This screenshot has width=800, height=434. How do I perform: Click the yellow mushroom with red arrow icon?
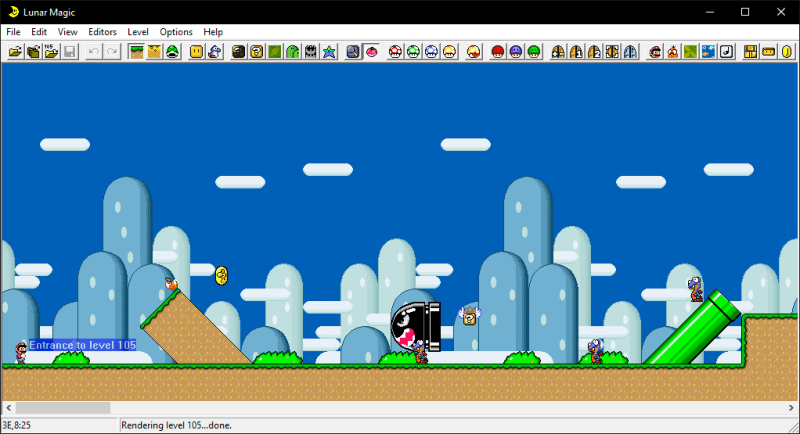(x=474, y=52)
